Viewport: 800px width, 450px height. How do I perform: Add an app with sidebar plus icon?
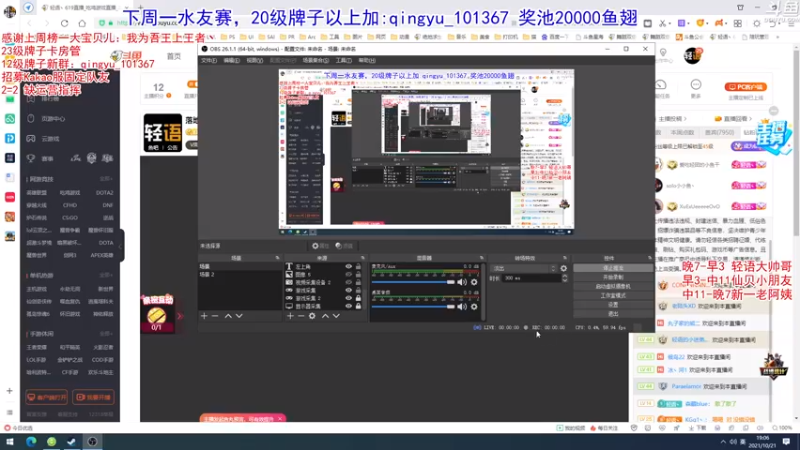(x=9, y=391)
